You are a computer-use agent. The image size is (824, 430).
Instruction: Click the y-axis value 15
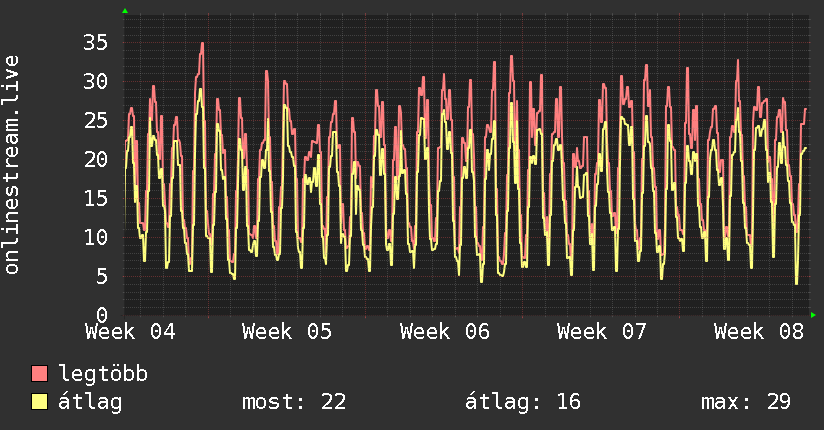96,198
